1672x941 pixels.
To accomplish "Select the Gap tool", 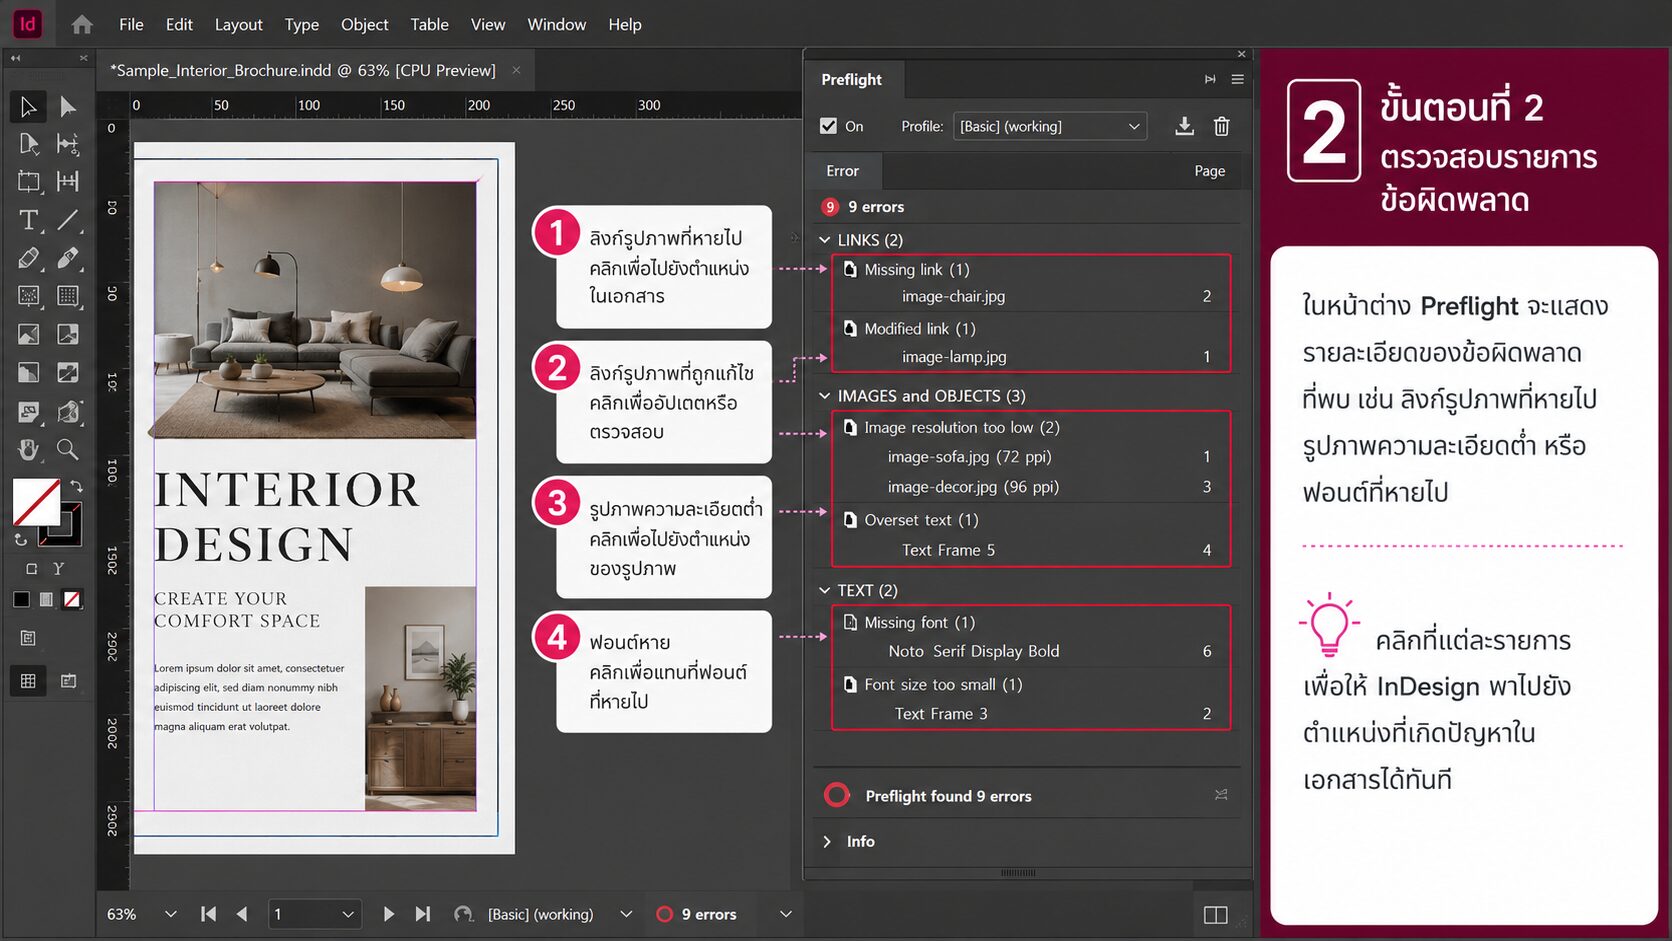I will click(67, 144).
